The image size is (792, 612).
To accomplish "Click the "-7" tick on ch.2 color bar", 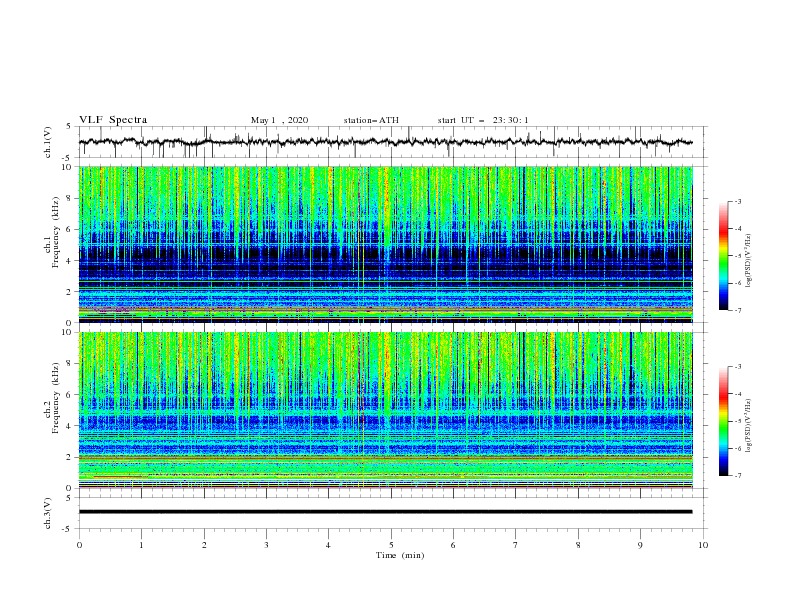I will click(x=737, y=475).
